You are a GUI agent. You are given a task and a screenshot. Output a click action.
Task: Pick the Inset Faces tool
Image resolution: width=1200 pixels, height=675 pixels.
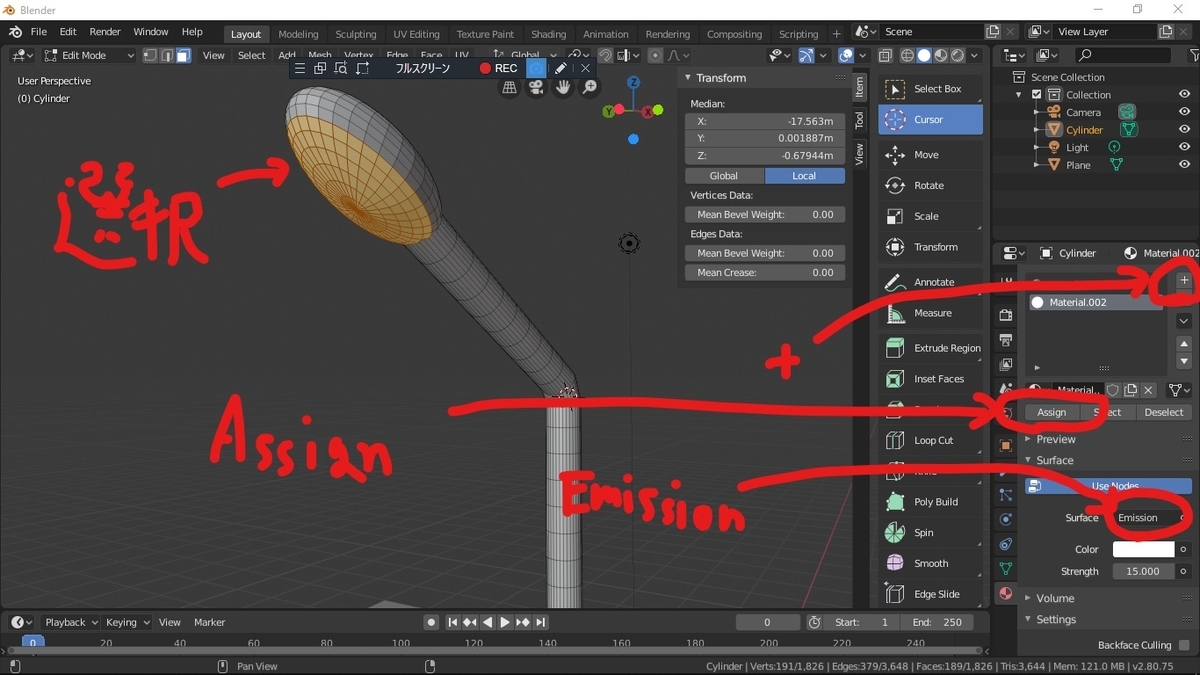(x=930, y=379)
